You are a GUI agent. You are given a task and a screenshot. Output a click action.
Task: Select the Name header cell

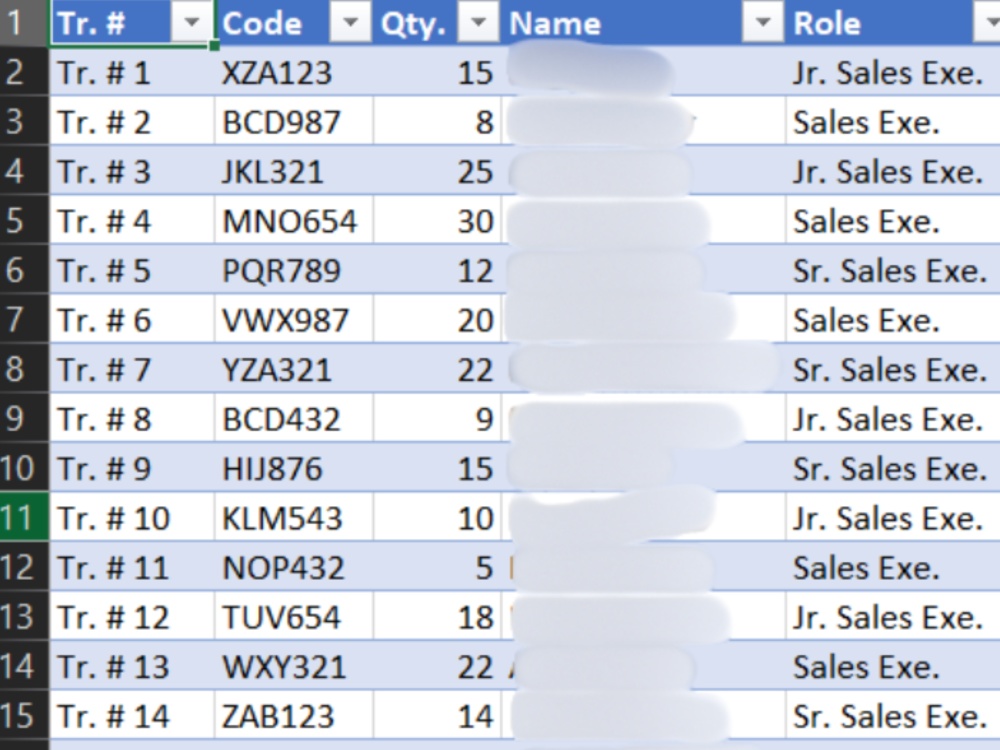pyautogui.click(x=644, y=23)
